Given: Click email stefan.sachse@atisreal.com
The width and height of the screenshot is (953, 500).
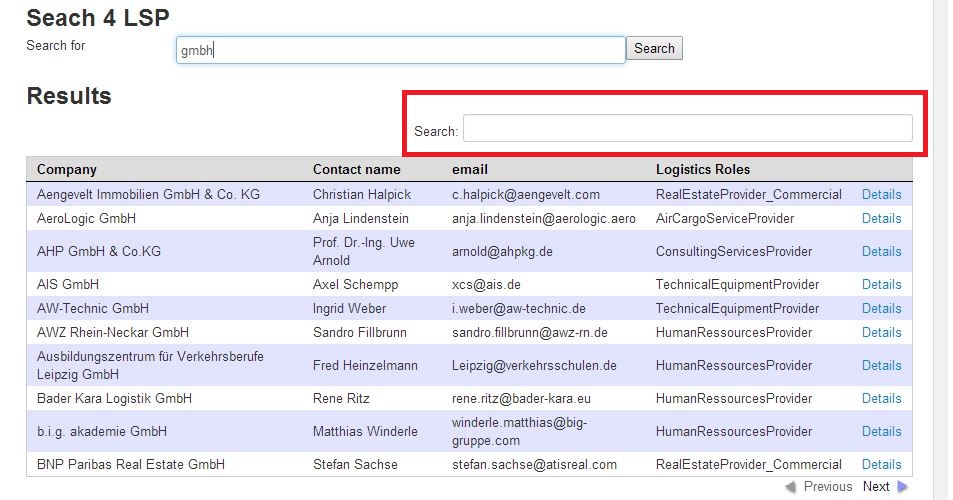Looking at the screenshot, I should coord(534,464).
